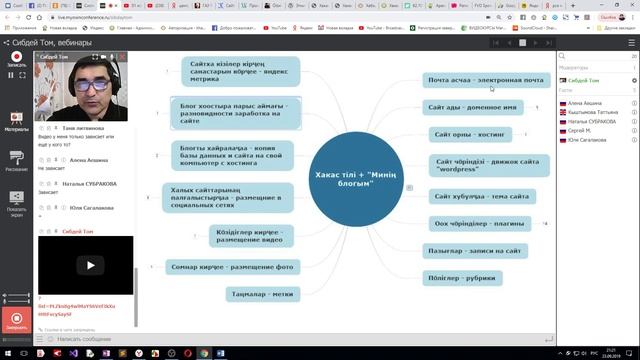The image size is (640, 360).
Task: Reload the page in browser toolbar
Action: click(x=29, y=18)
